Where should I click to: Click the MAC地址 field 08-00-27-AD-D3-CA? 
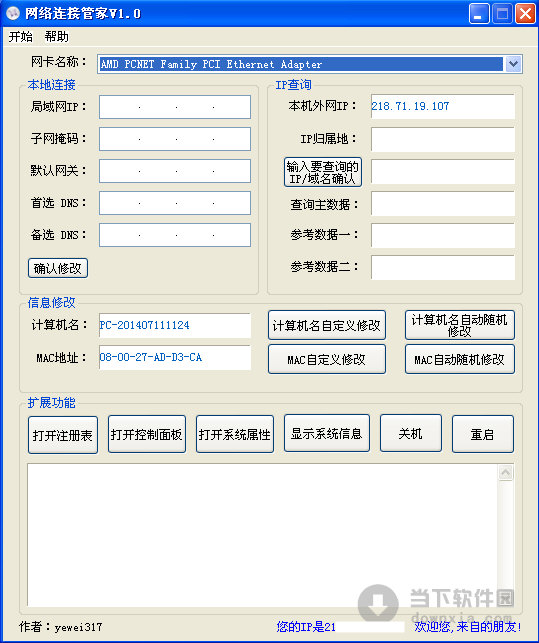pos(175,358)
